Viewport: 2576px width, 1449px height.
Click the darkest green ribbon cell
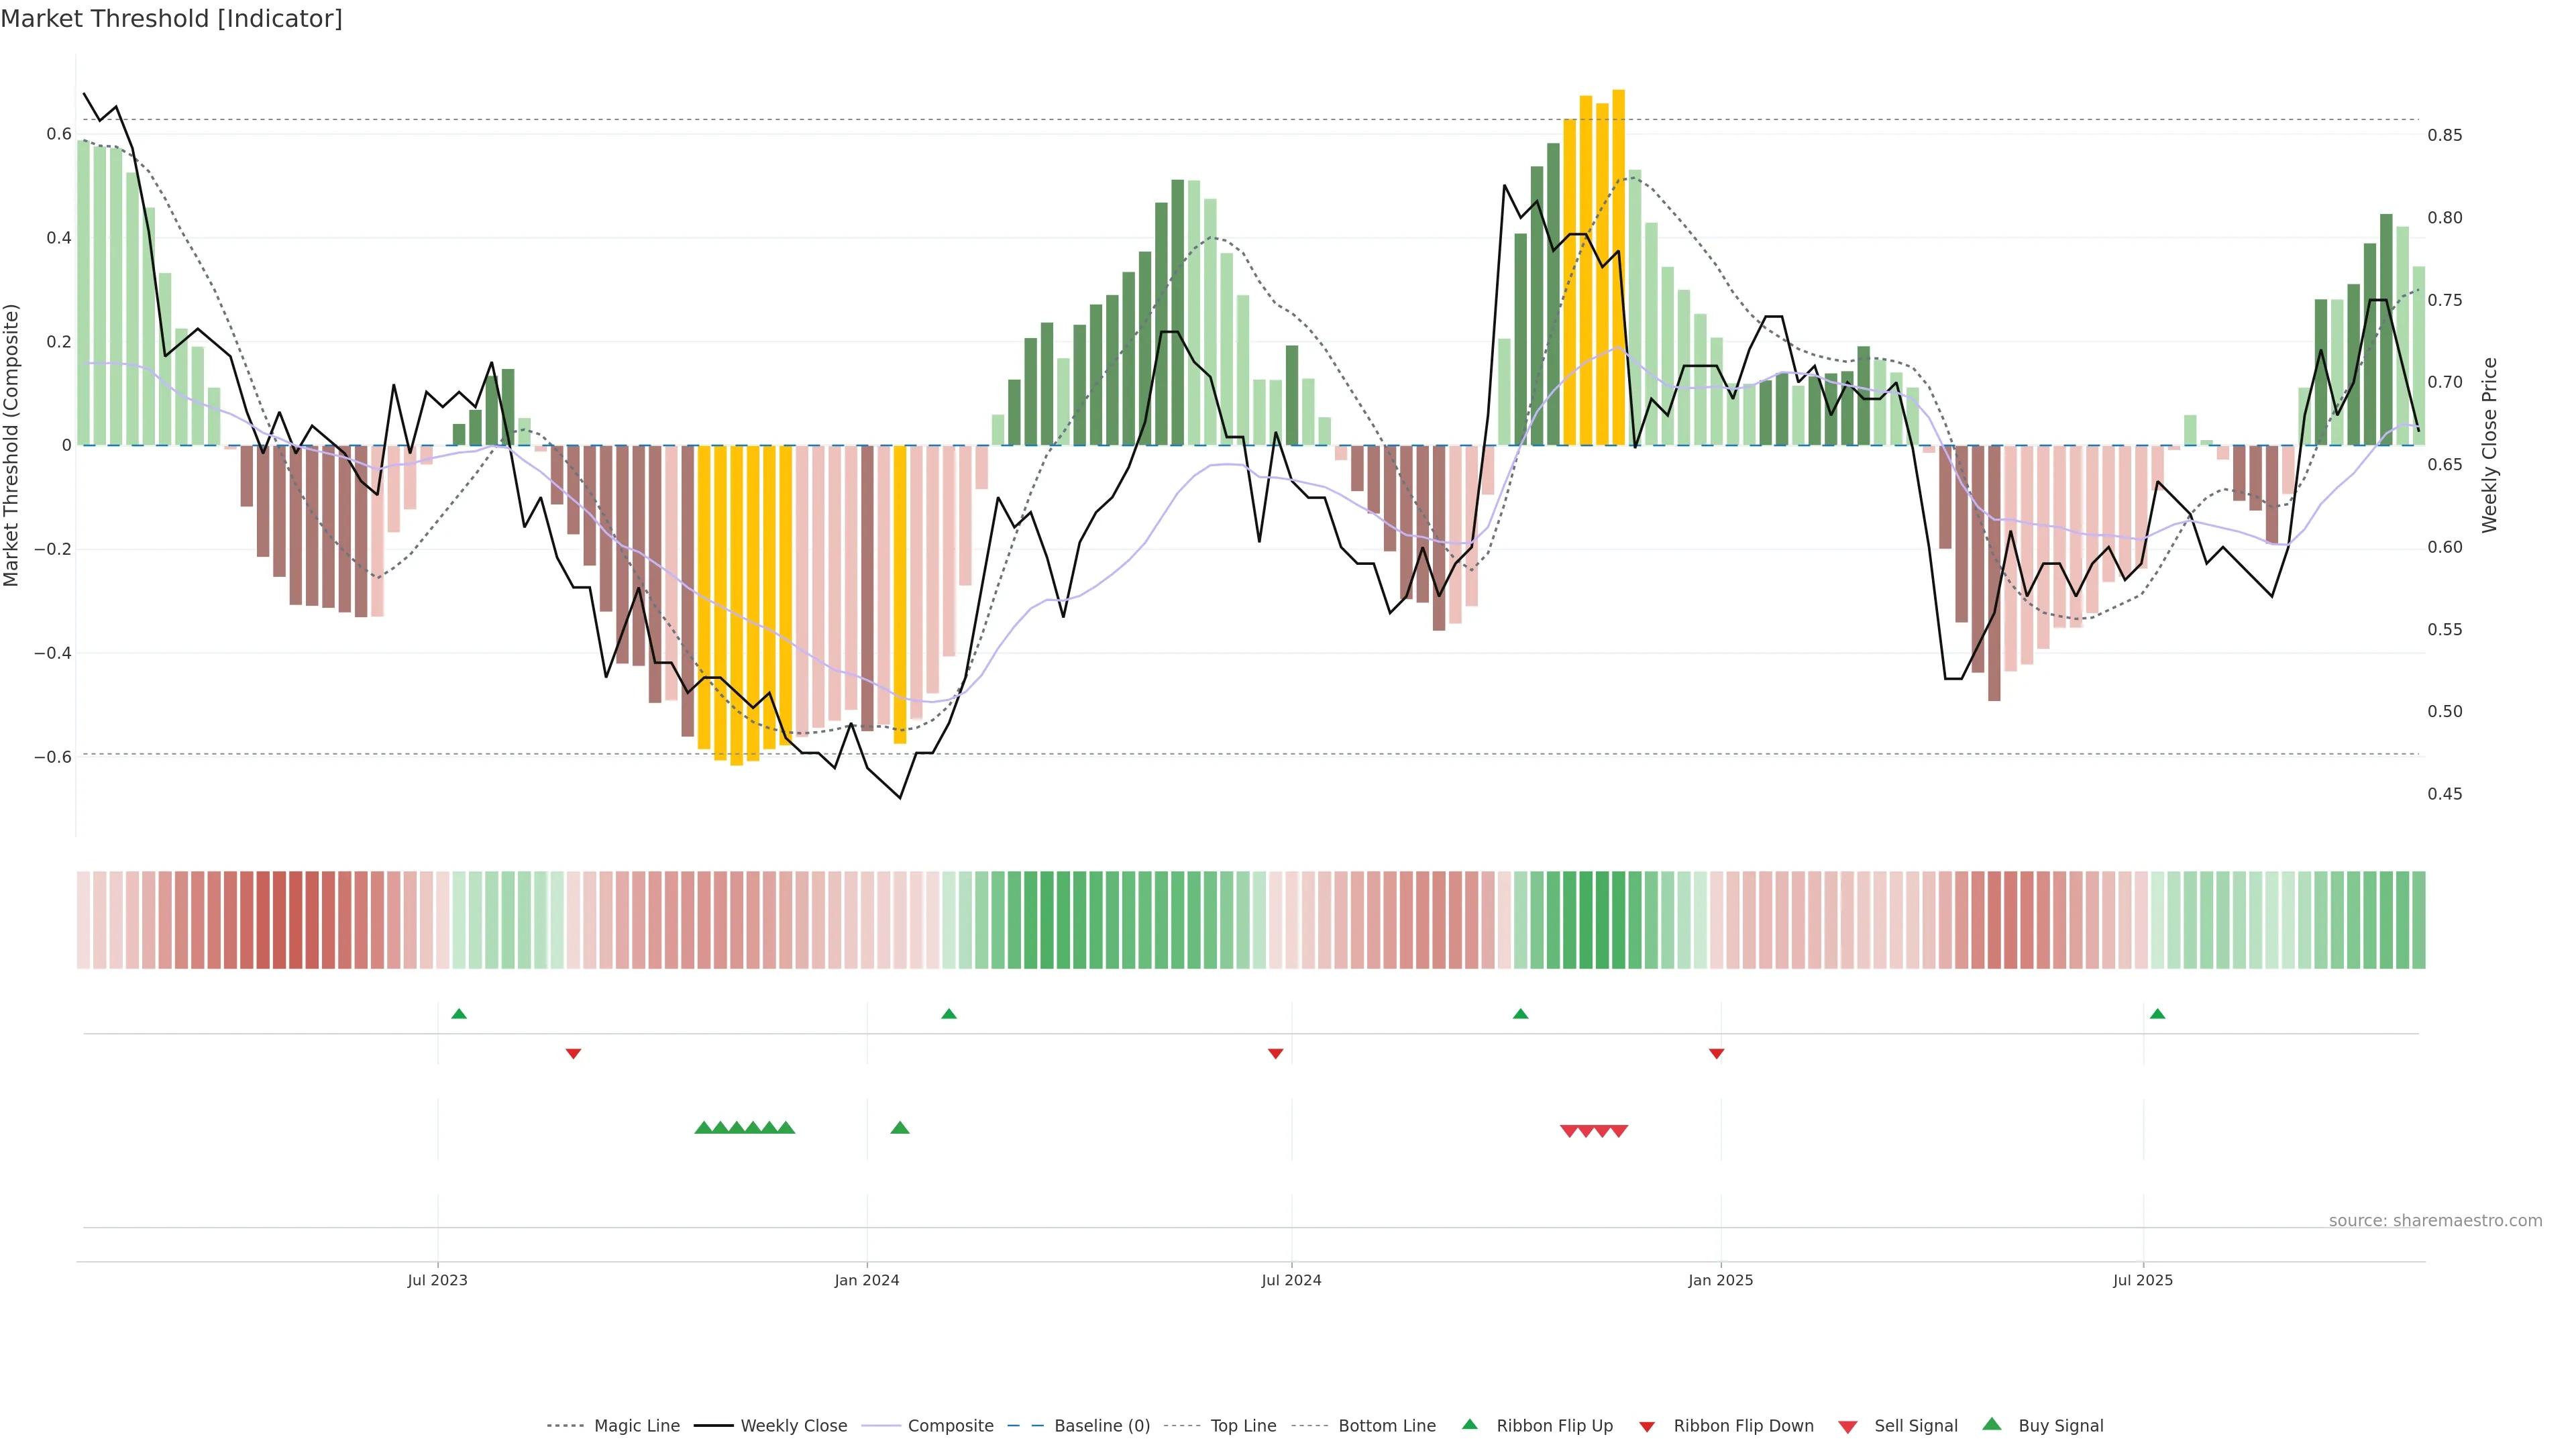click(x=1602, y=920)
